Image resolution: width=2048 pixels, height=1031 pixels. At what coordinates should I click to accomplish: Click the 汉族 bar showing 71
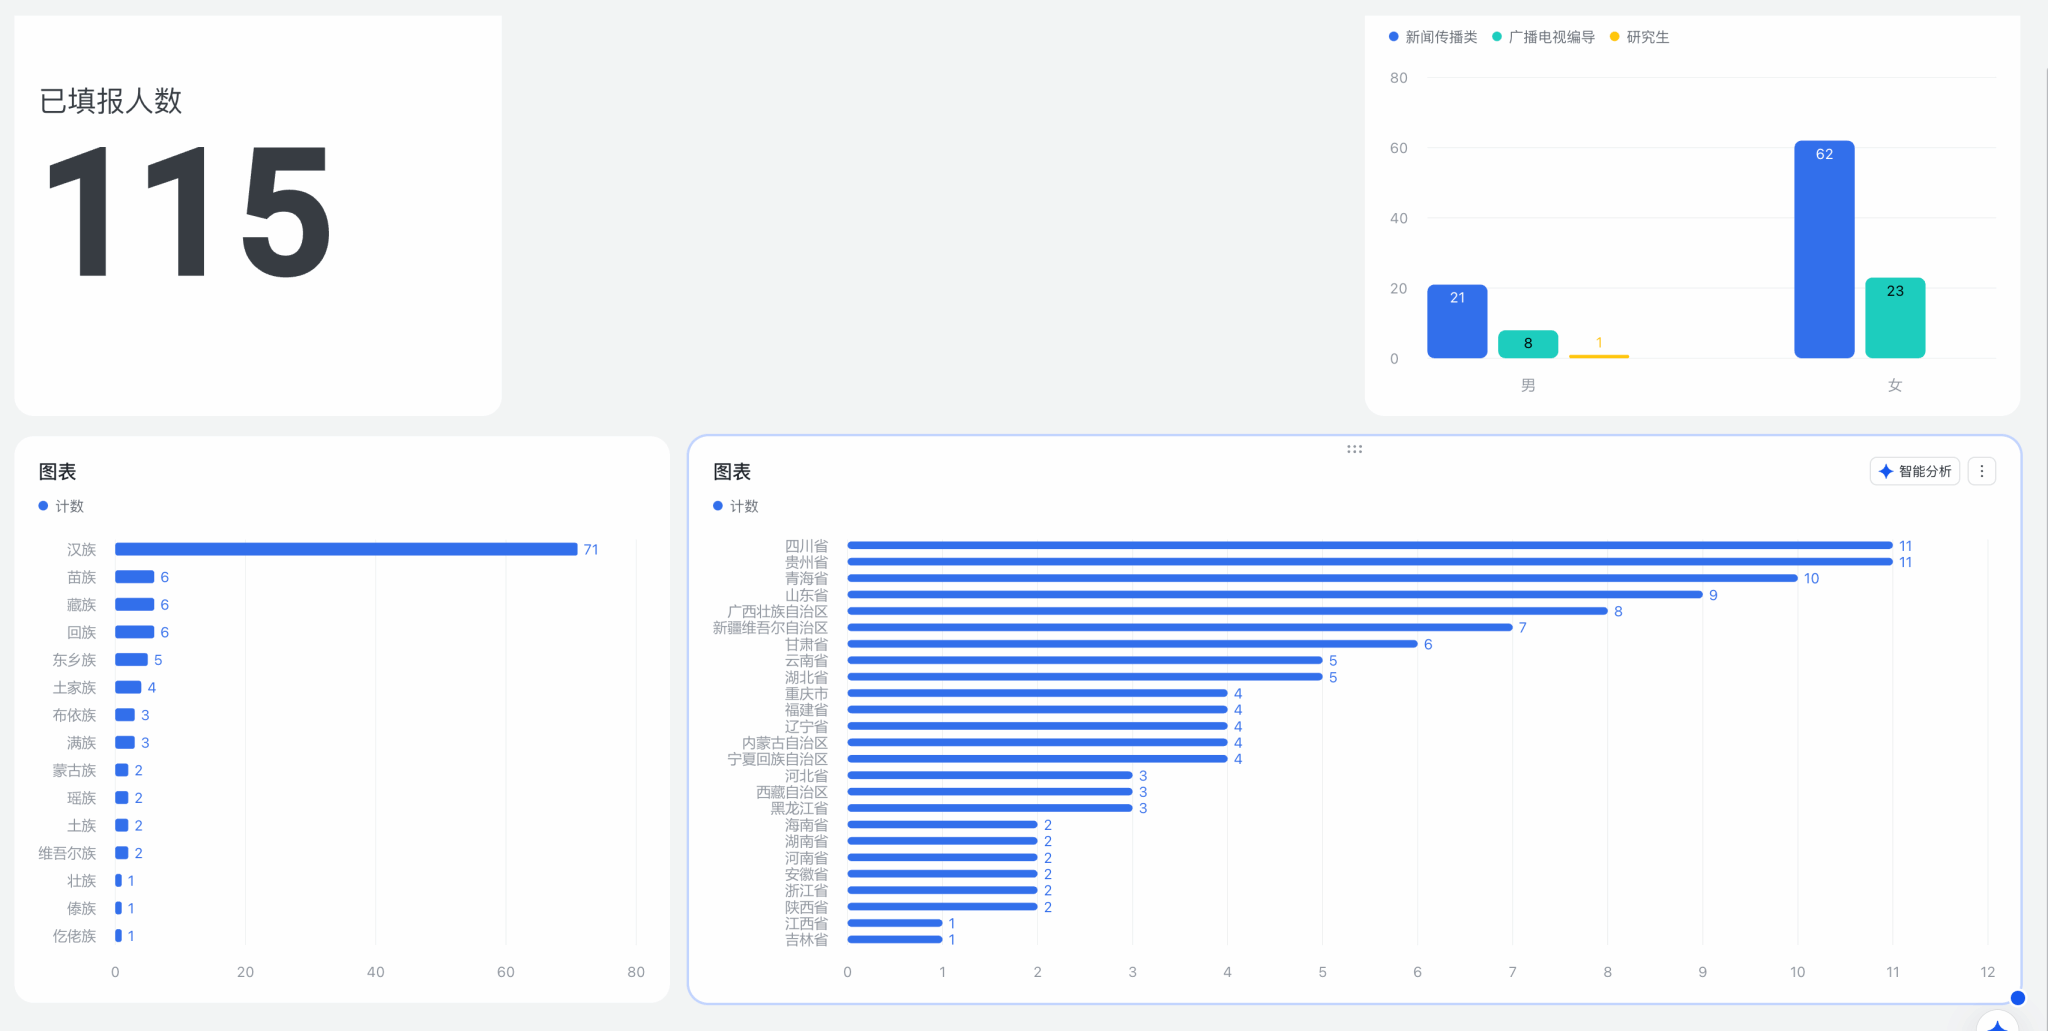click(345, 549)
